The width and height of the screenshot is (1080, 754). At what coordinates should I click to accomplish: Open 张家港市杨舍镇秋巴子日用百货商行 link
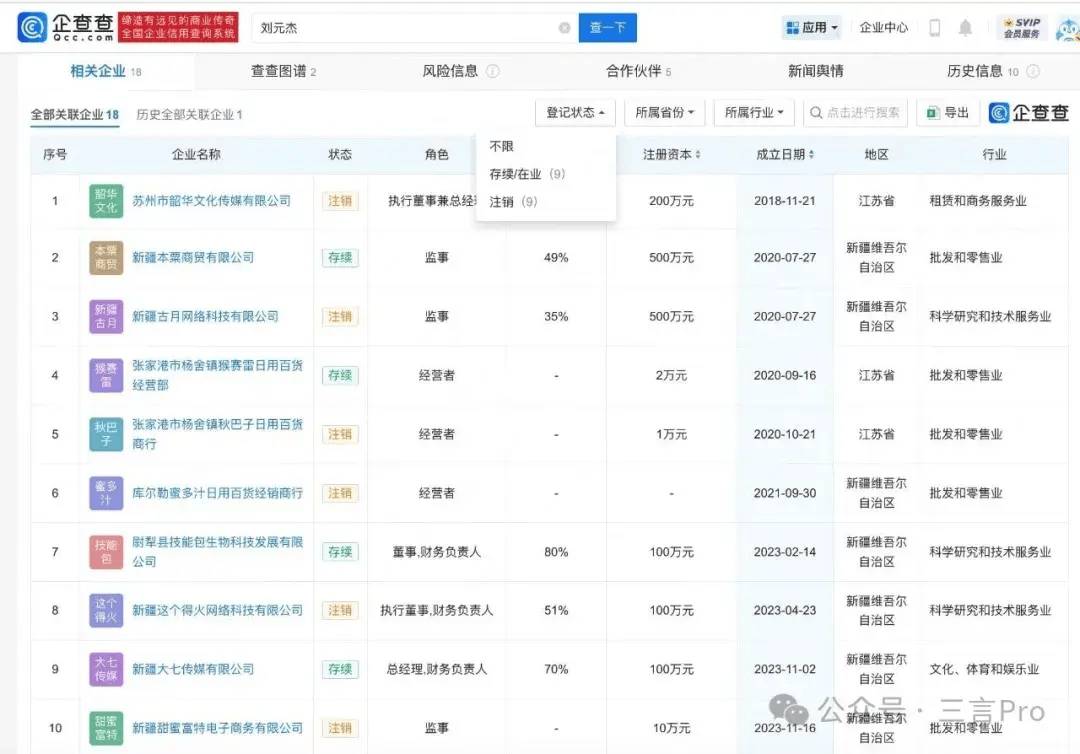pos(218,434)
